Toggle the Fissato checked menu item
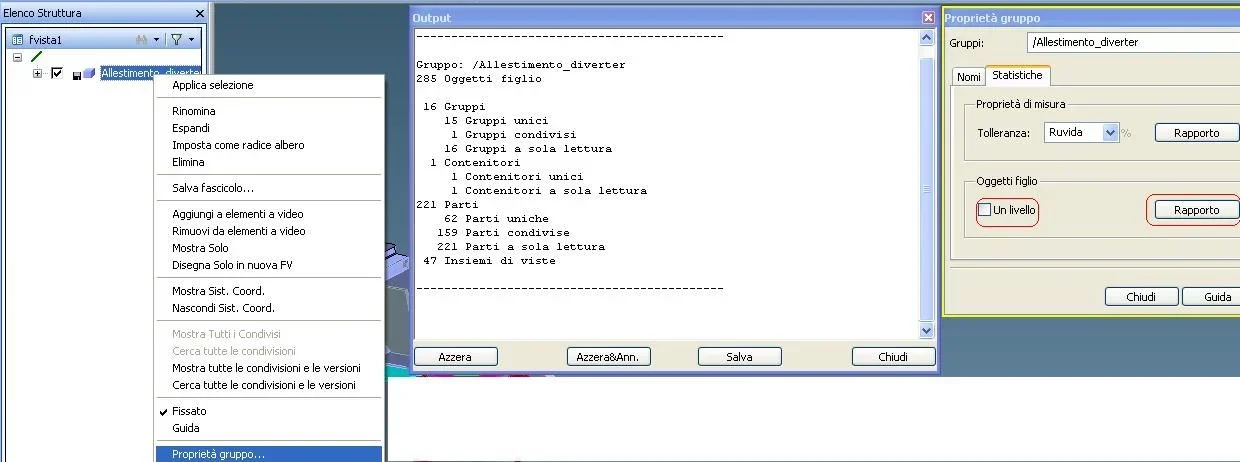 [x=189, y=411]
